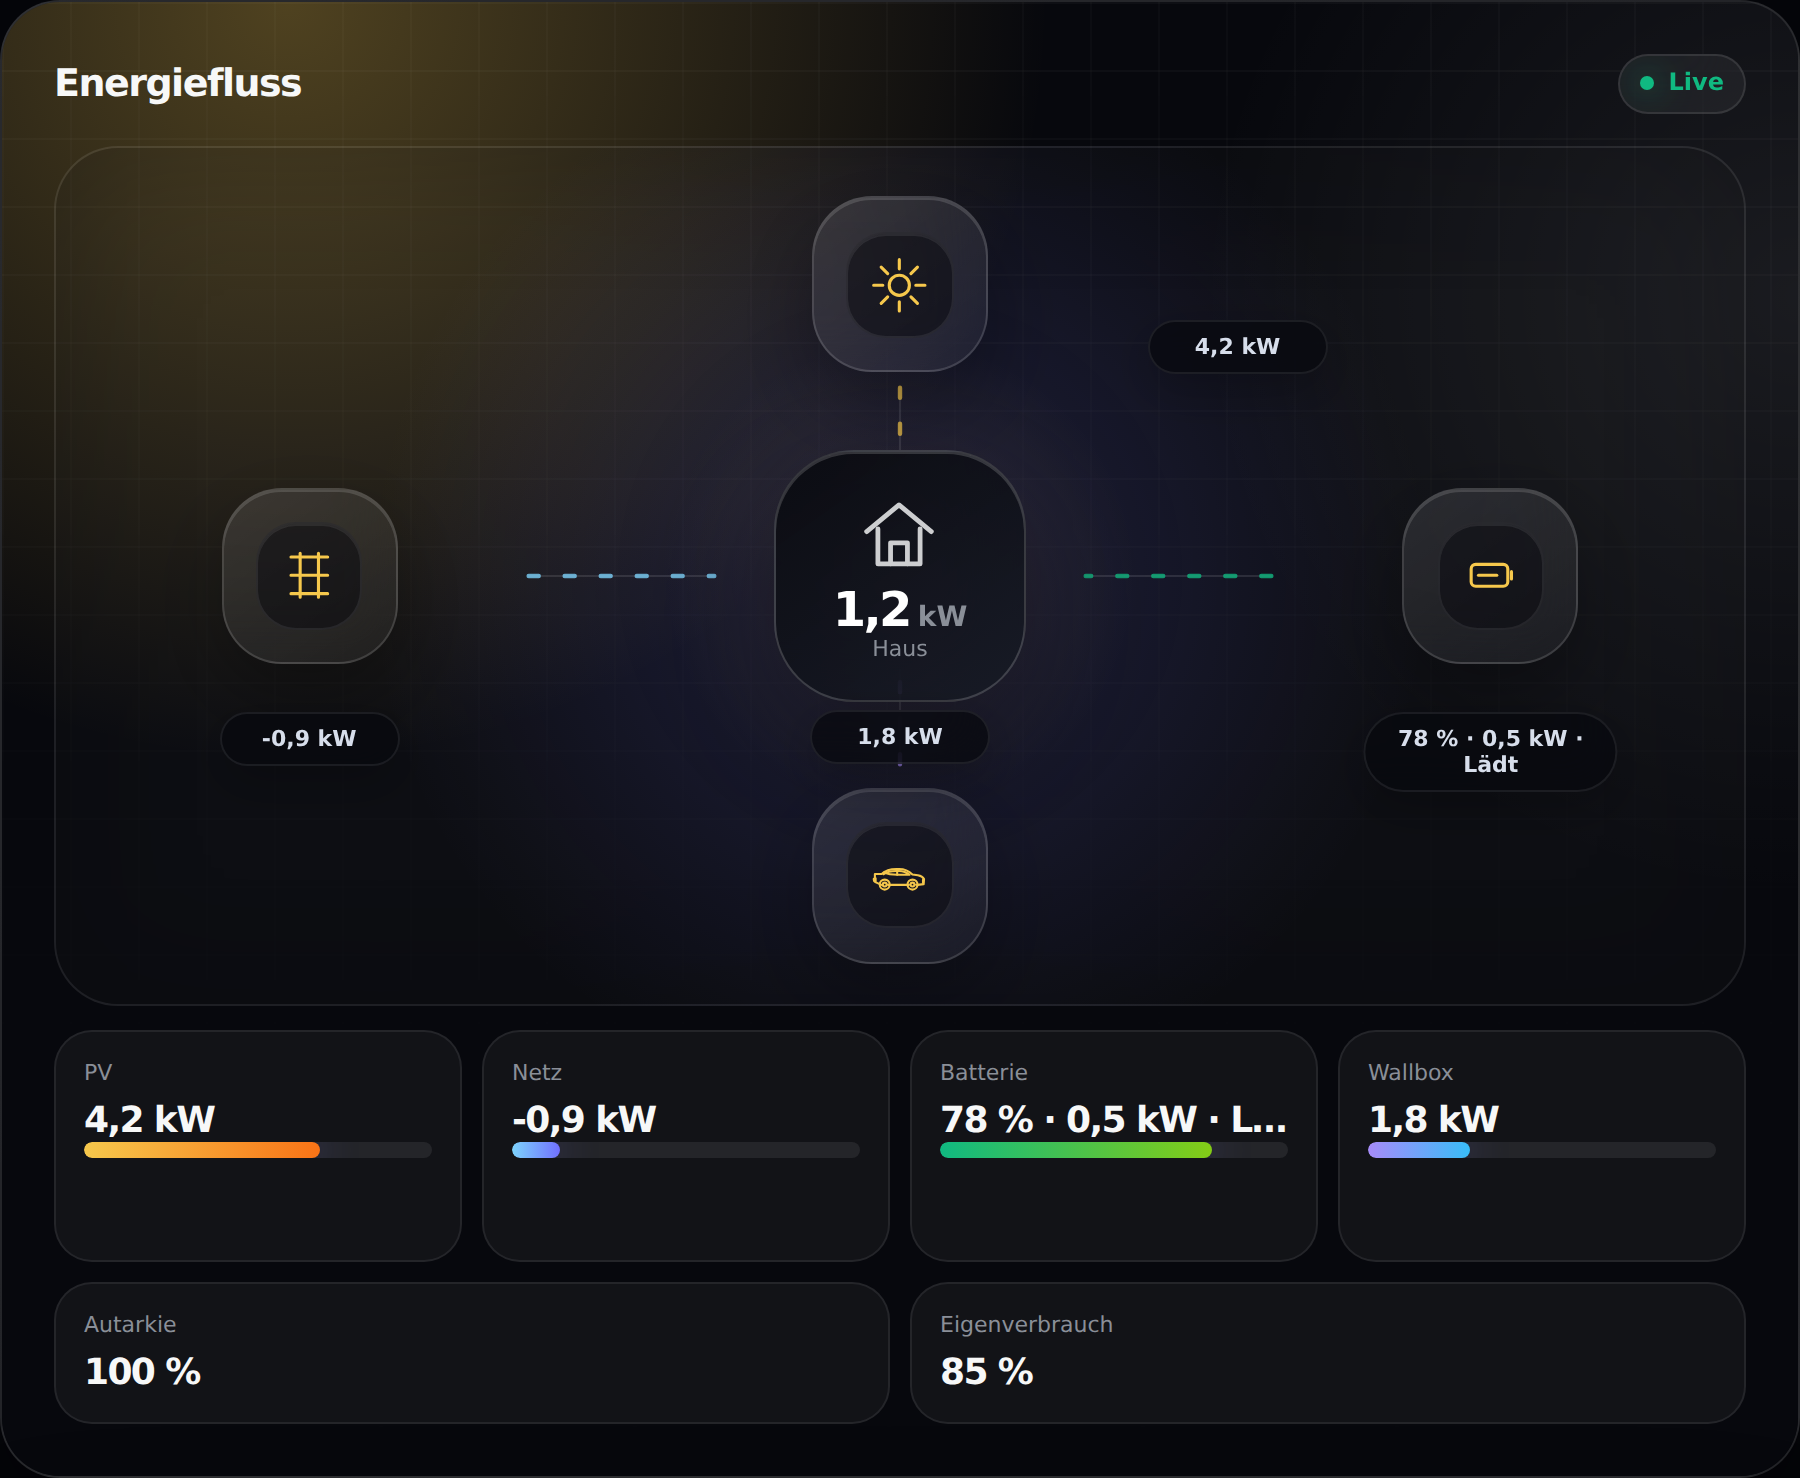
Task: Click the electric car wallbox icon
Action: point(899,876)
